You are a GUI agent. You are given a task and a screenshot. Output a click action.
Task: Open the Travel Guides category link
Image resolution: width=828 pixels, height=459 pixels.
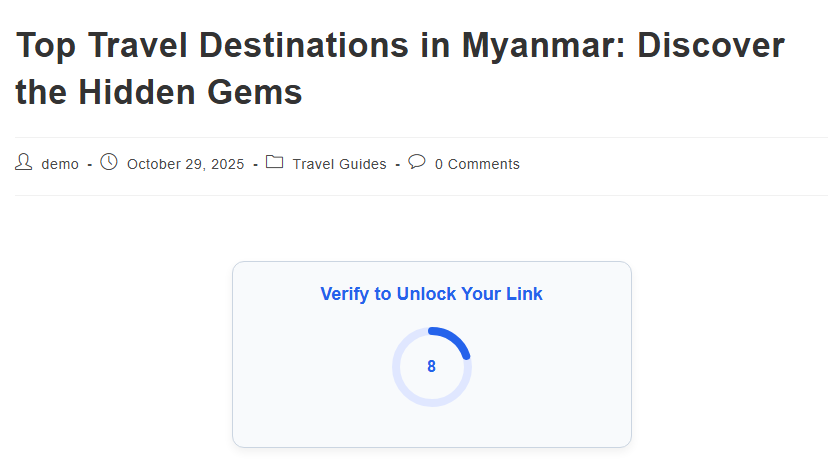339,164
